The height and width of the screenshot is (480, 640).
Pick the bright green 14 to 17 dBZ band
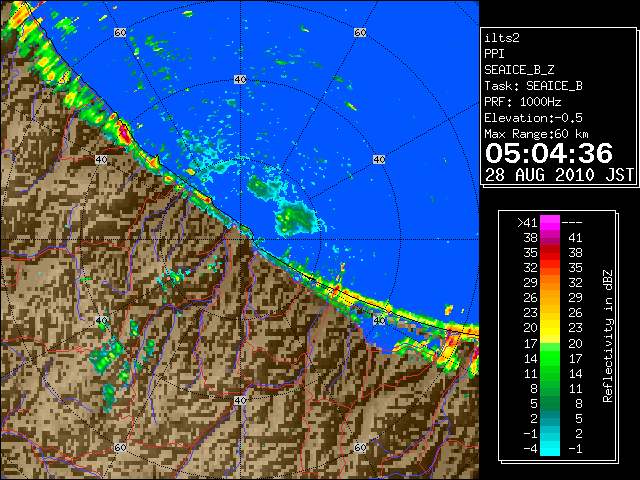(550, 358)
